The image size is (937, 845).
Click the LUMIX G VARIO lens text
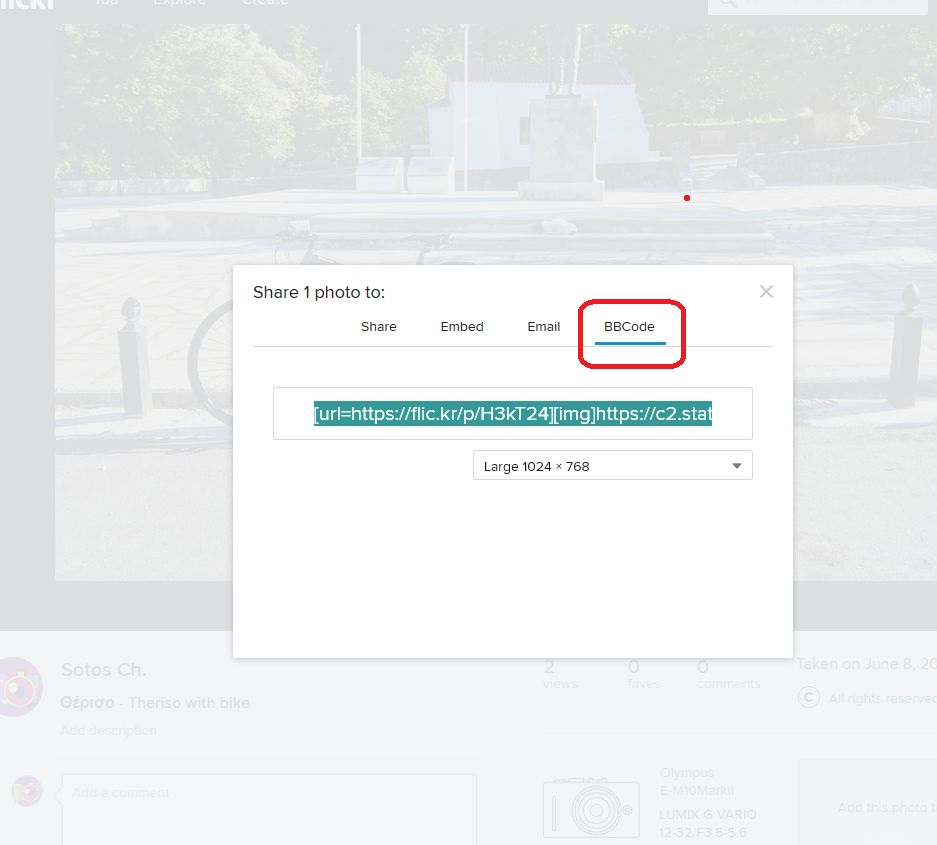pos(708,823)
